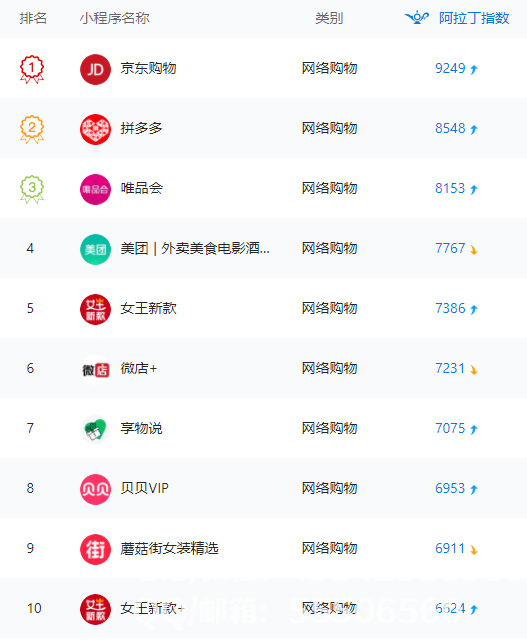This screenshot has width=527, height=640.
Task: Click the 阿拉丁指数 lamp logo
Action: click(417, 18)
